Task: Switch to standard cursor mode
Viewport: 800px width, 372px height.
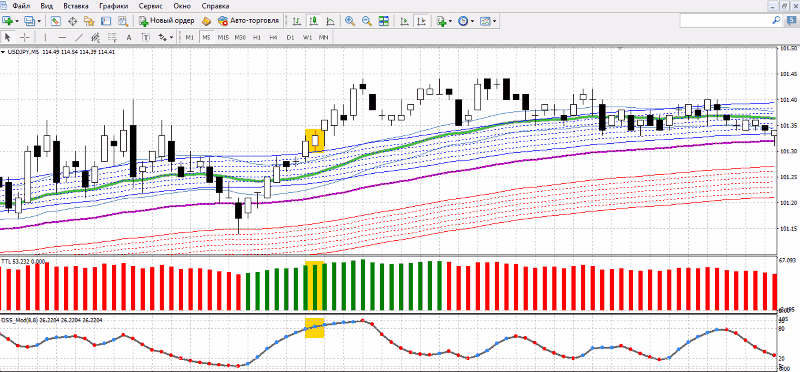Action: click(x=8, y=37)
